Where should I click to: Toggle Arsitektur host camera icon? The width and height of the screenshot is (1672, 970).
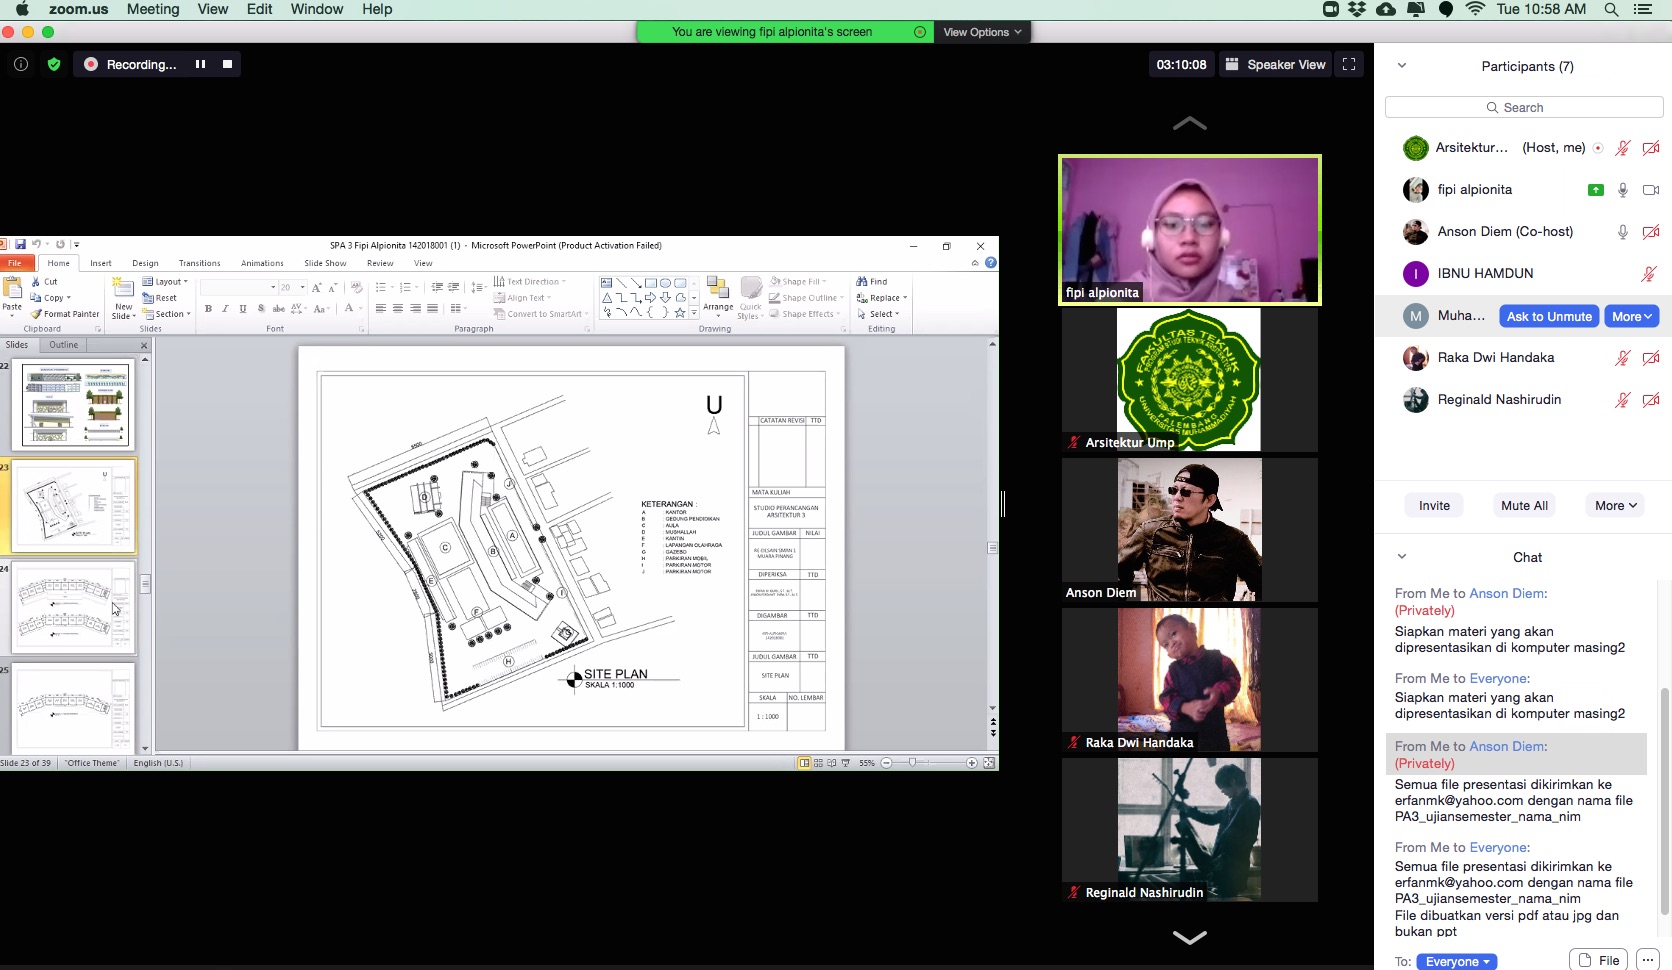click(x=1651, y=148)
